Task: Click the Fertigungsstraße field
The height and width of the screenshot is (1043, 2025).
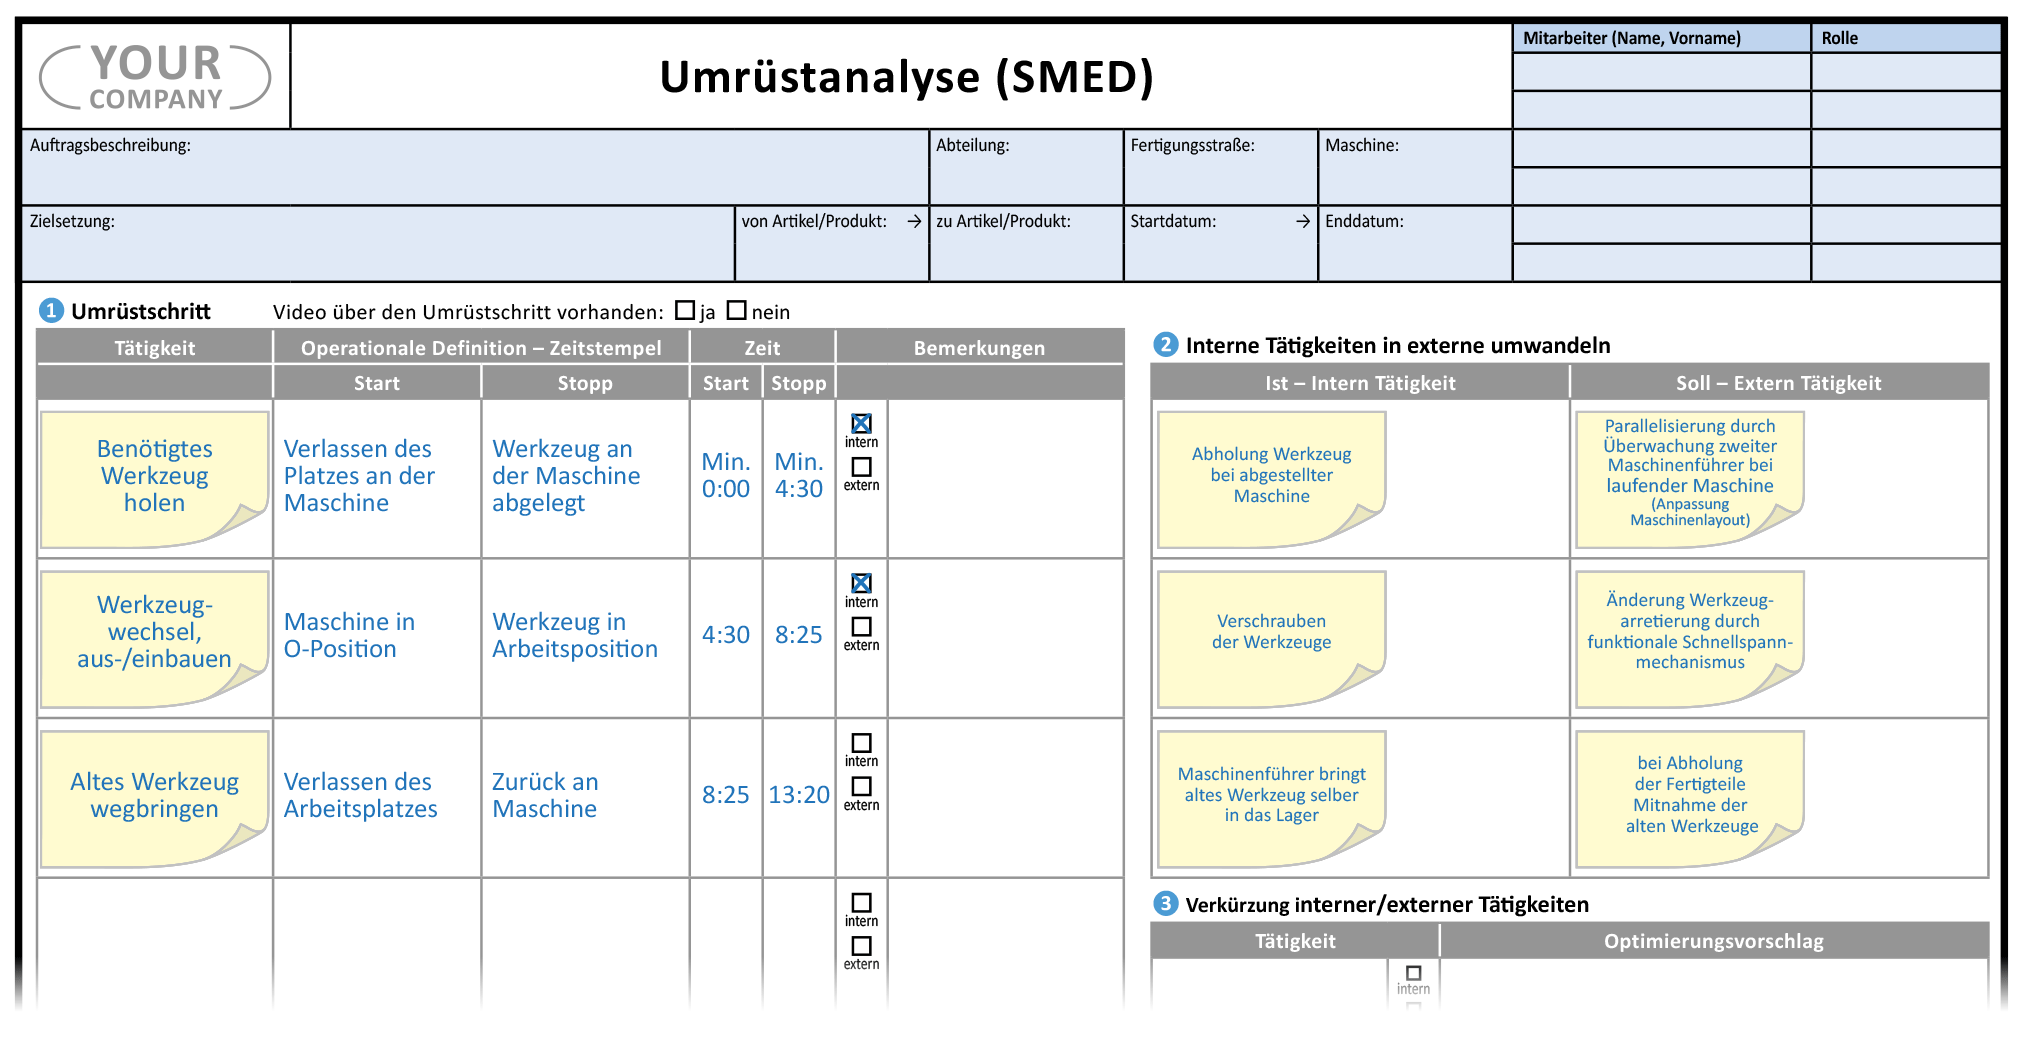Action: click(x=1221, y=167)
